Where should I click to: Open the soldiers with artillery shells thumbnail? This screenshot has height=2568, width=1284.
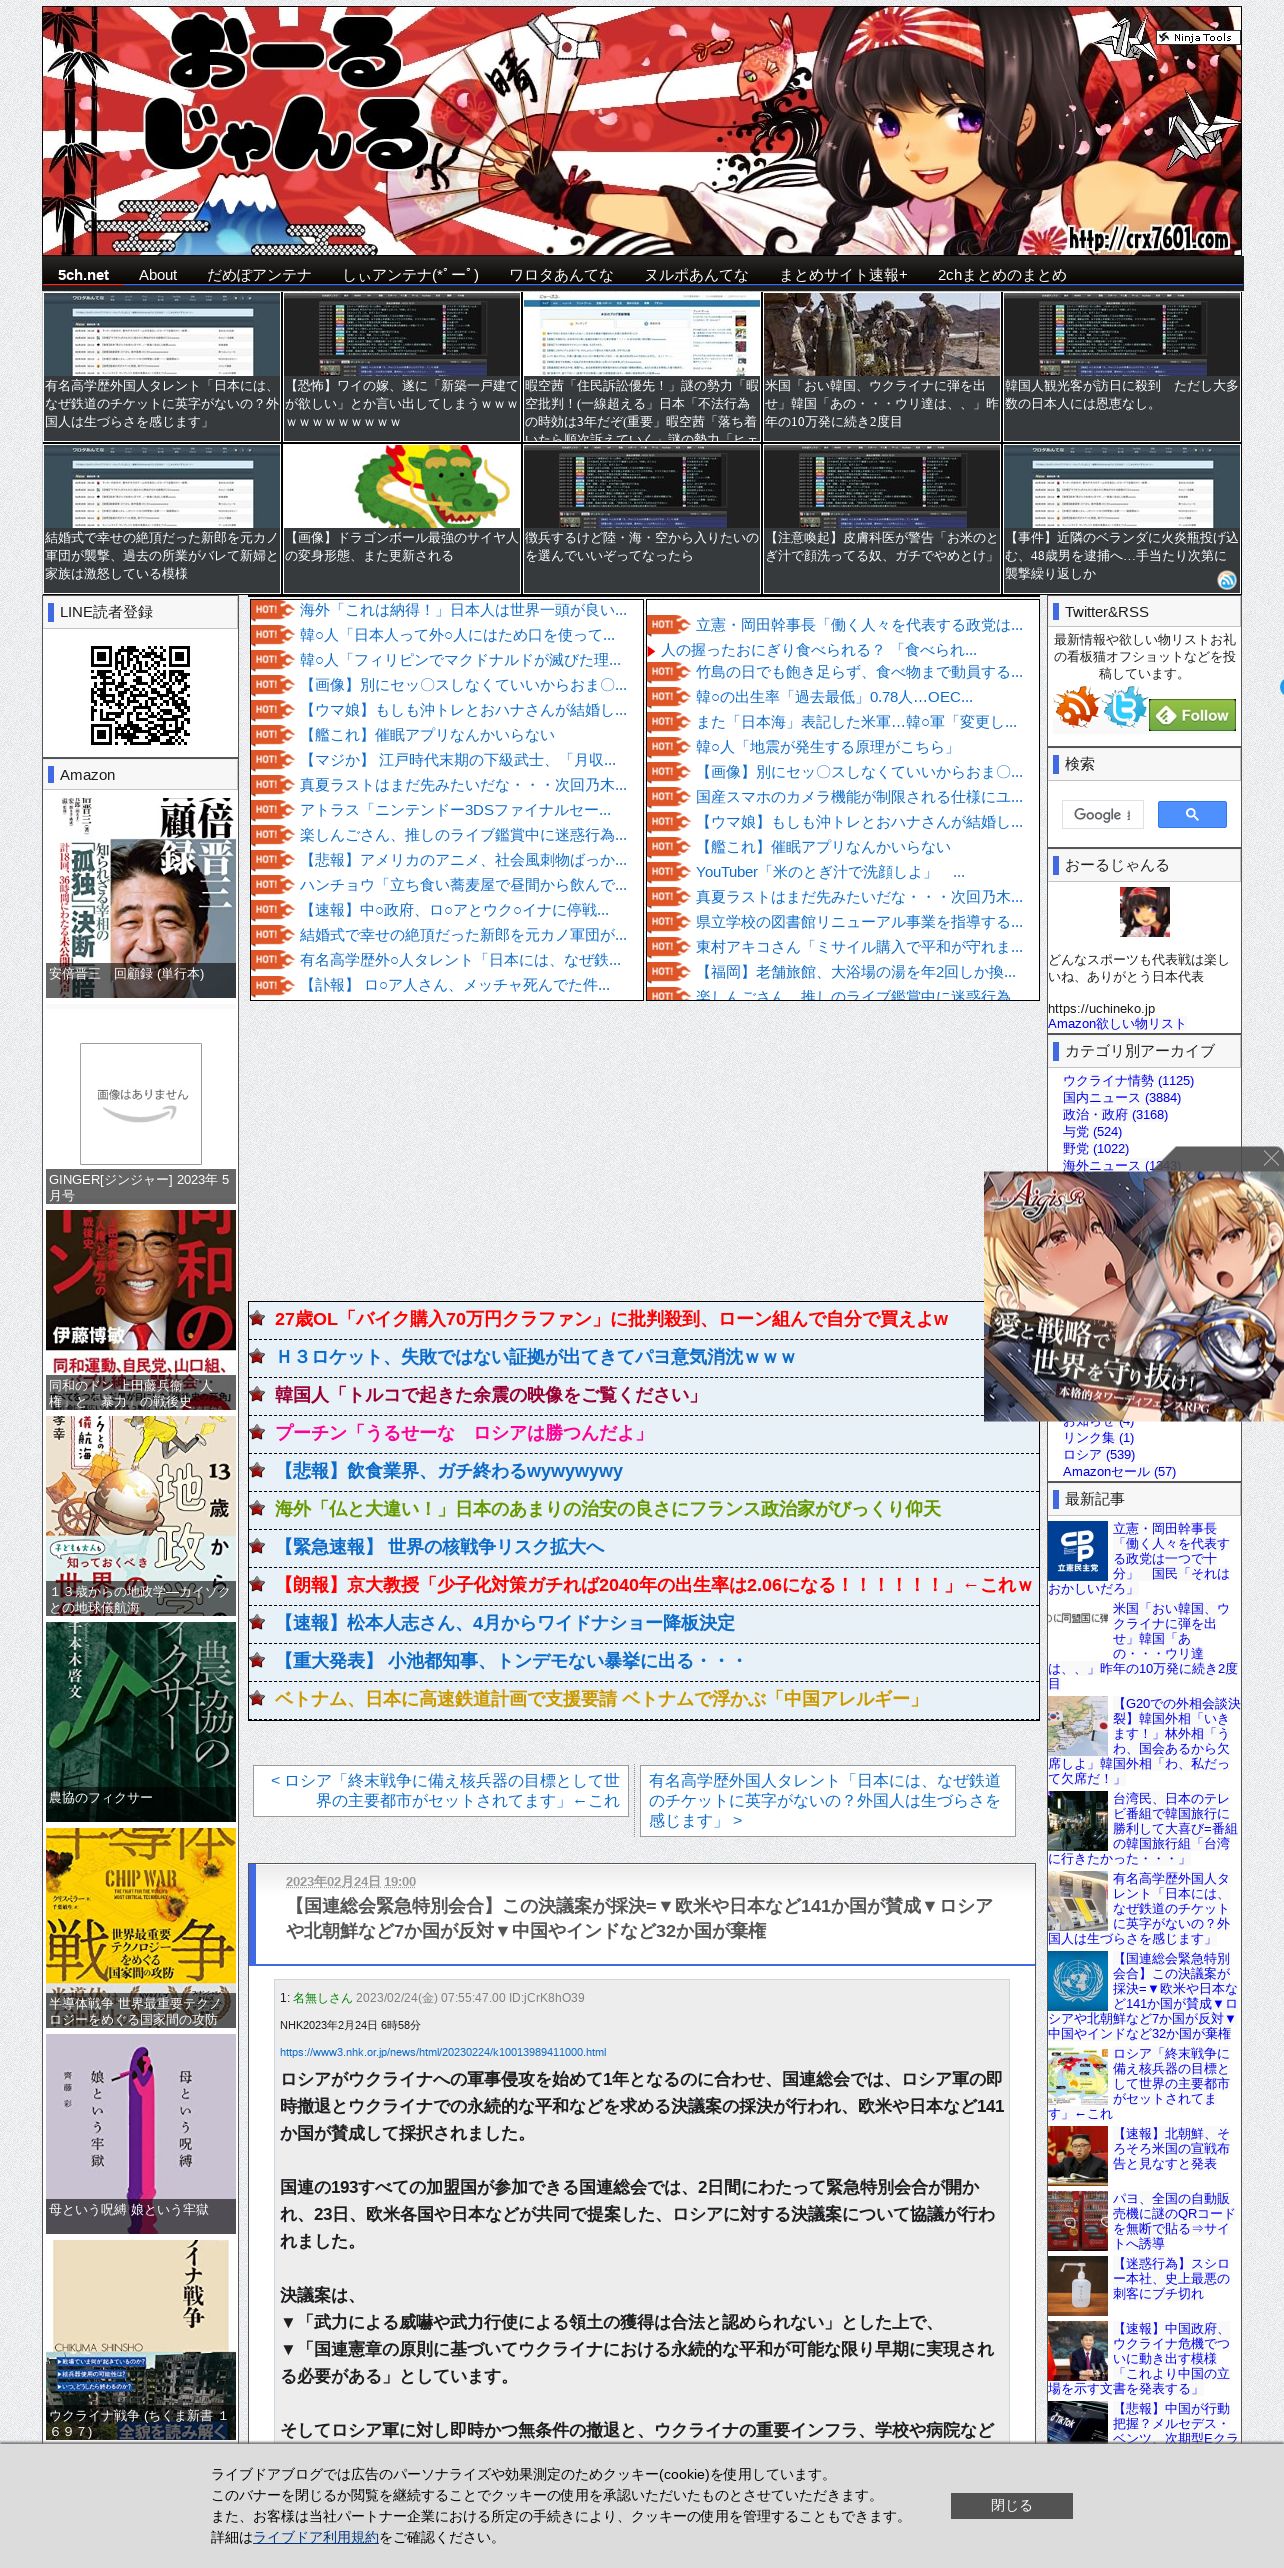click(x=882, y=334)
